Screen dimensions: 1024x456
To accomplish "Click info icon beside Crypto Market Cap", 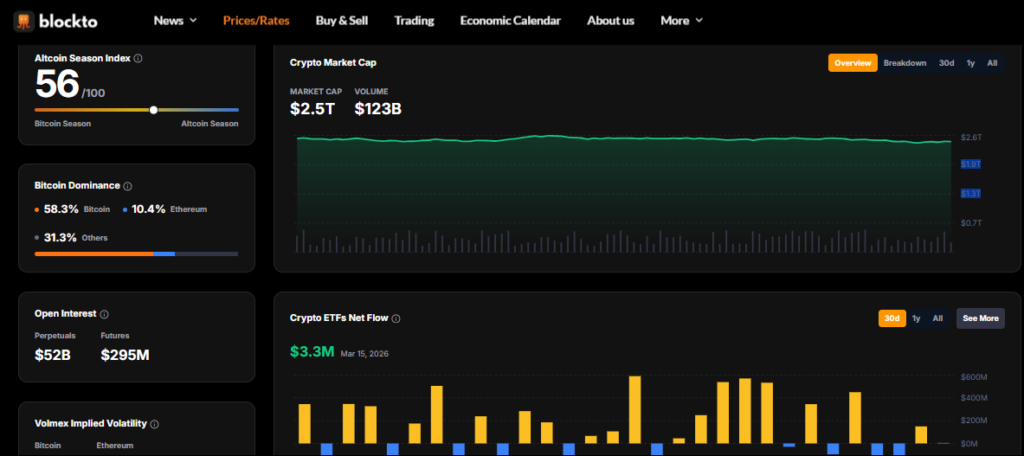I will click(384, 62).
